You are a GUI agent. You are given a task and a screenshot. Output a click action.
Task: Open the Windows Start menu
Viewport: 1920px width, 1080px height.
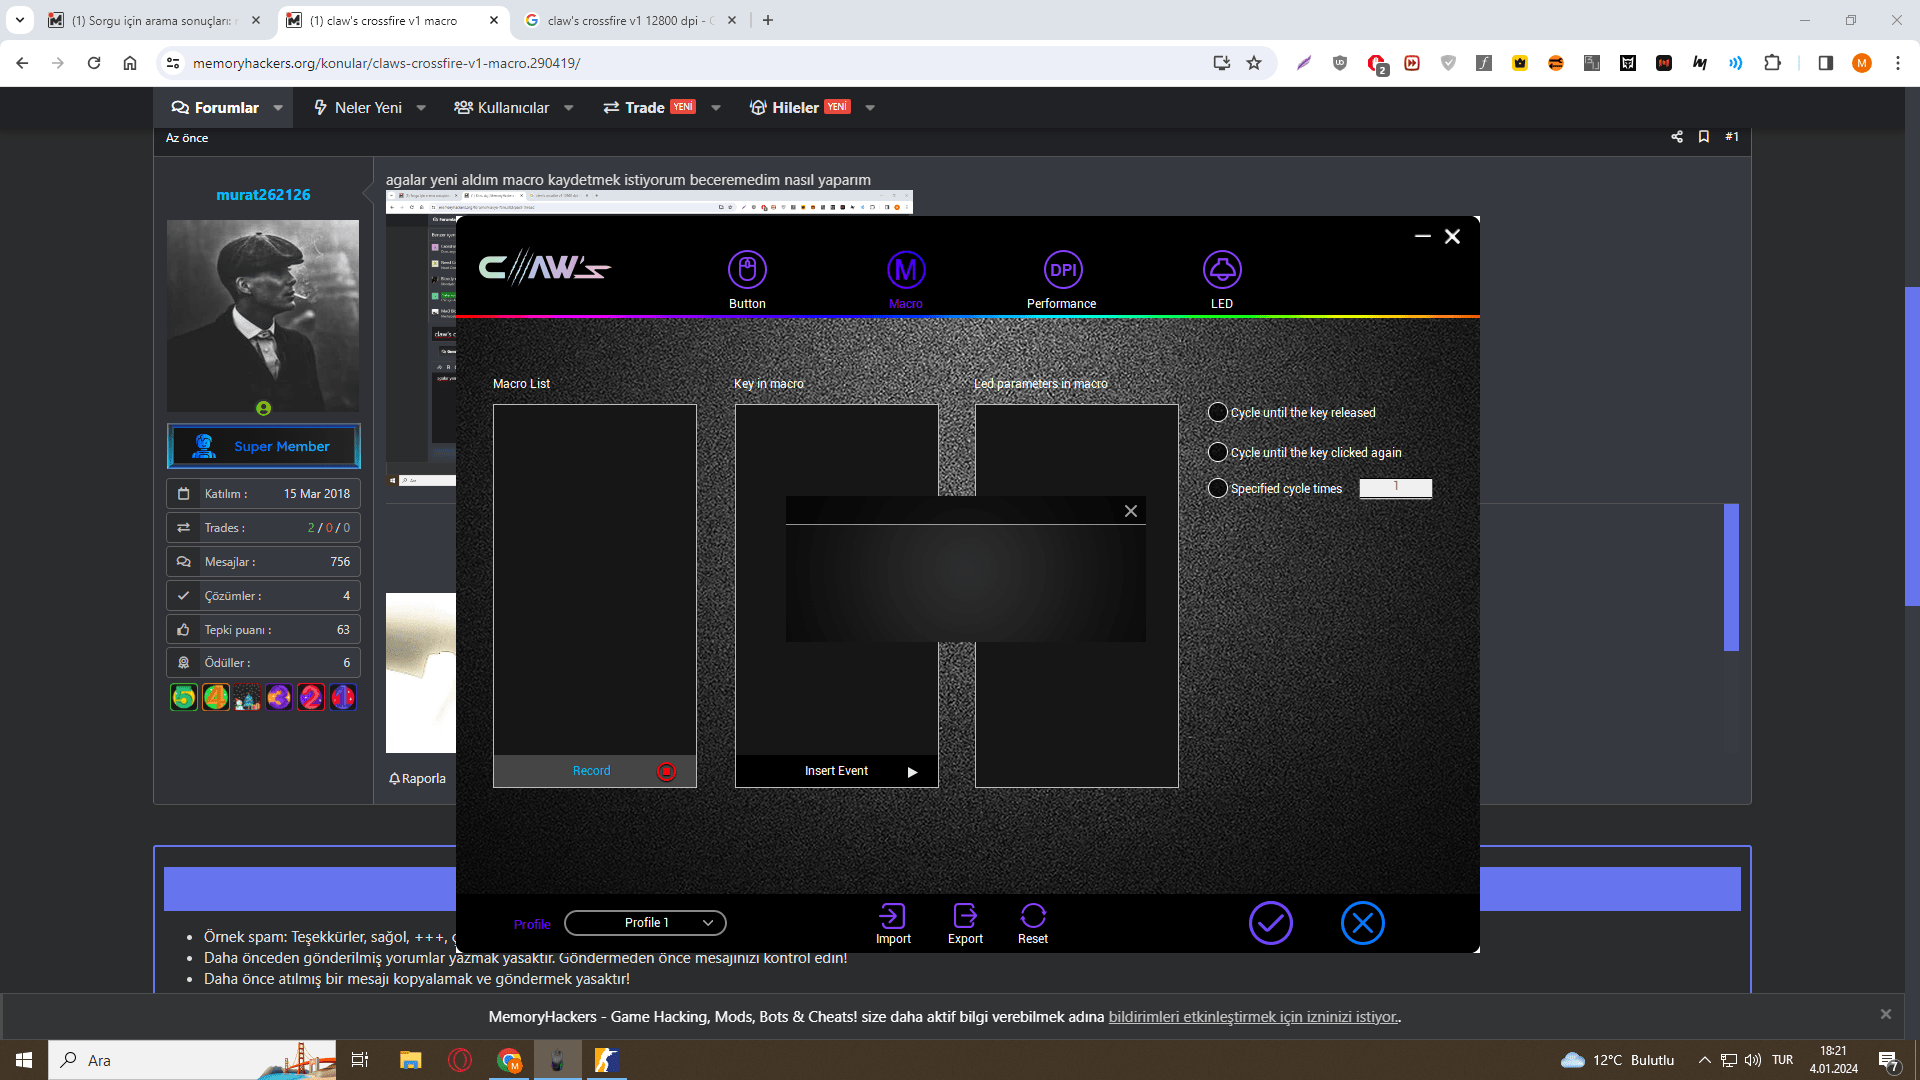click(24, 1060)
